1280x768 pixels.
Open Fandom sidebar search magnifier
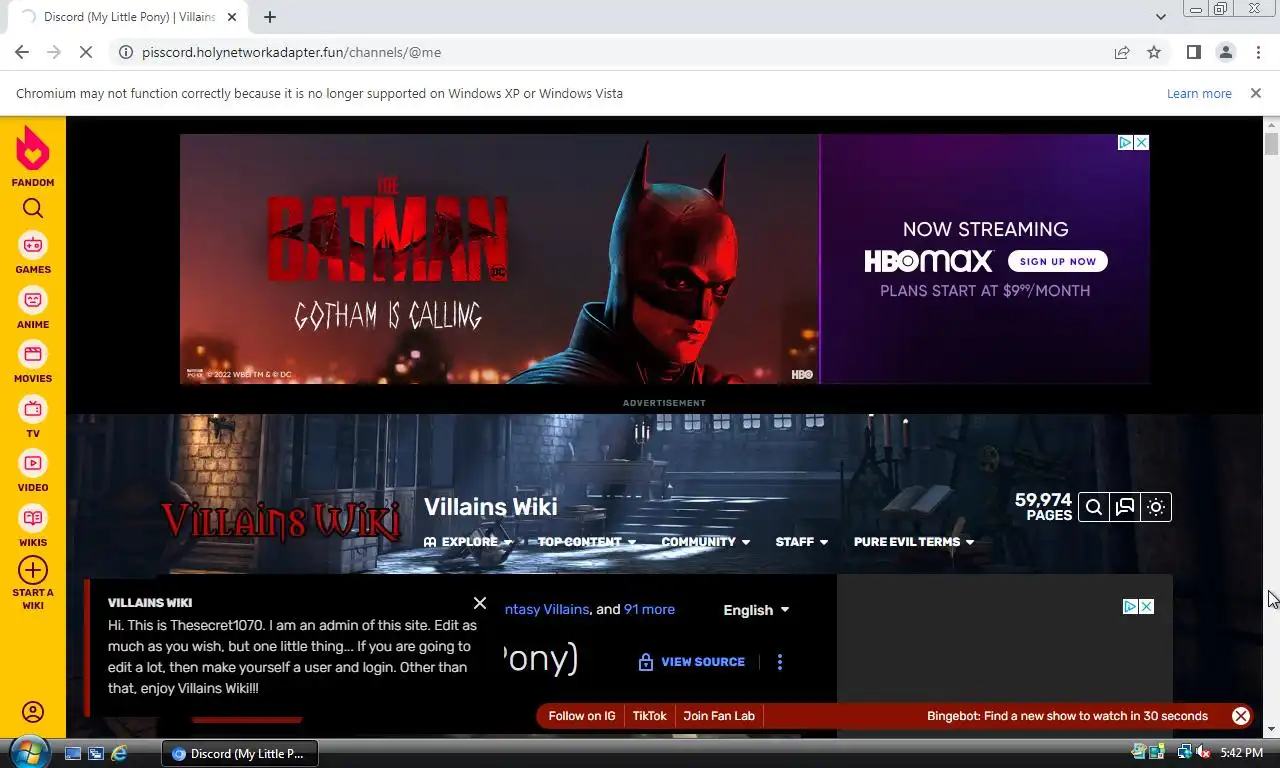(x=33, y=208)
